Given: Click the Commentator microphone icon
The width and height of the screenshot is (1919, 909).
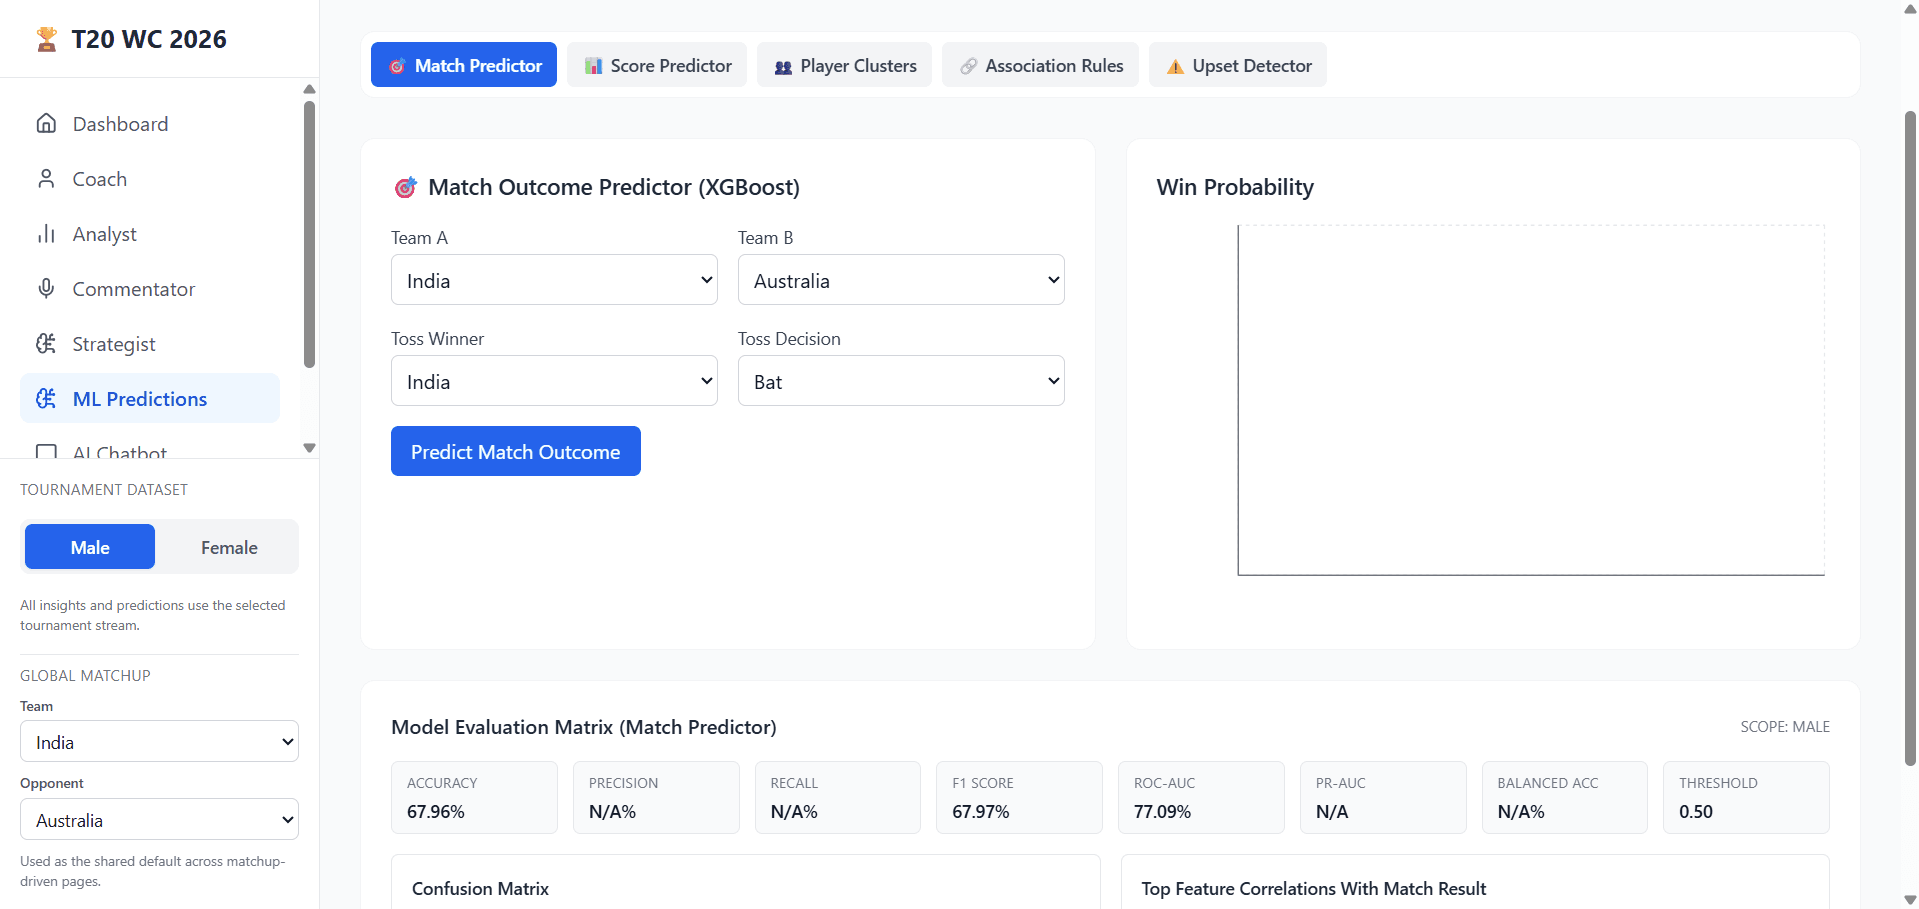Looking at the screenshot, I should (46, 289).
